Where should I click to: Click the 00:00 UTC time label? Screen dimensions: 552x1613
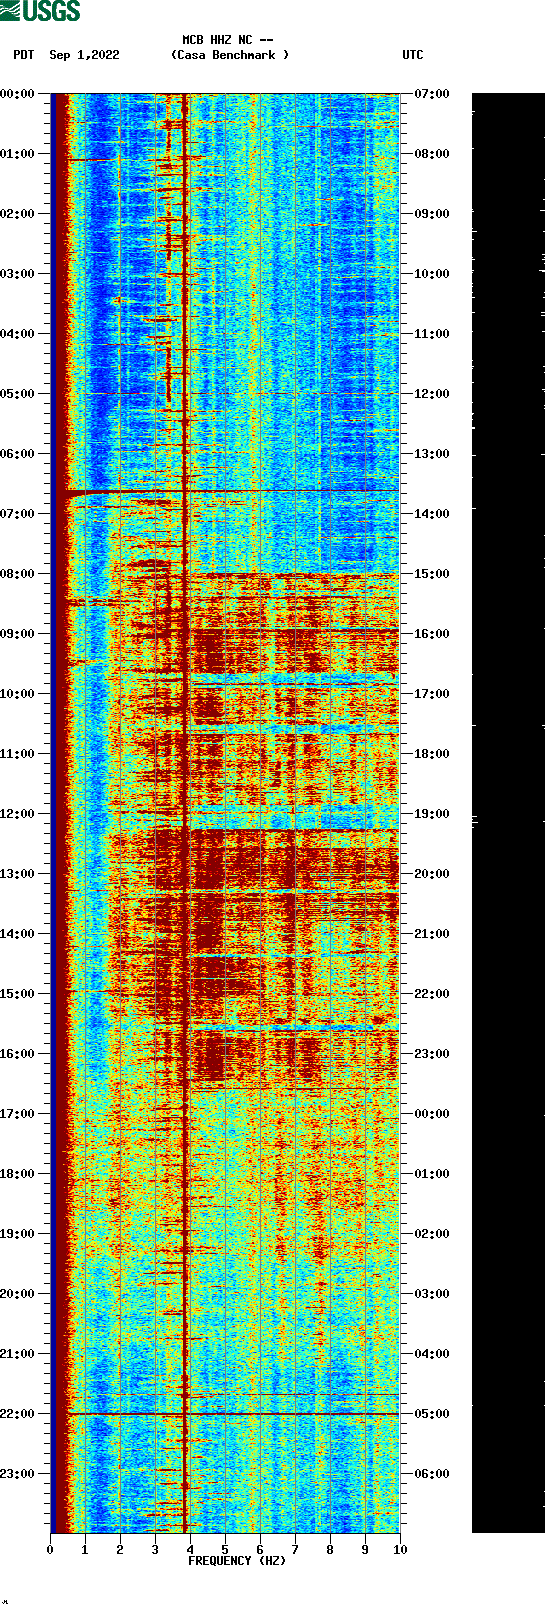click(432, 1114)
